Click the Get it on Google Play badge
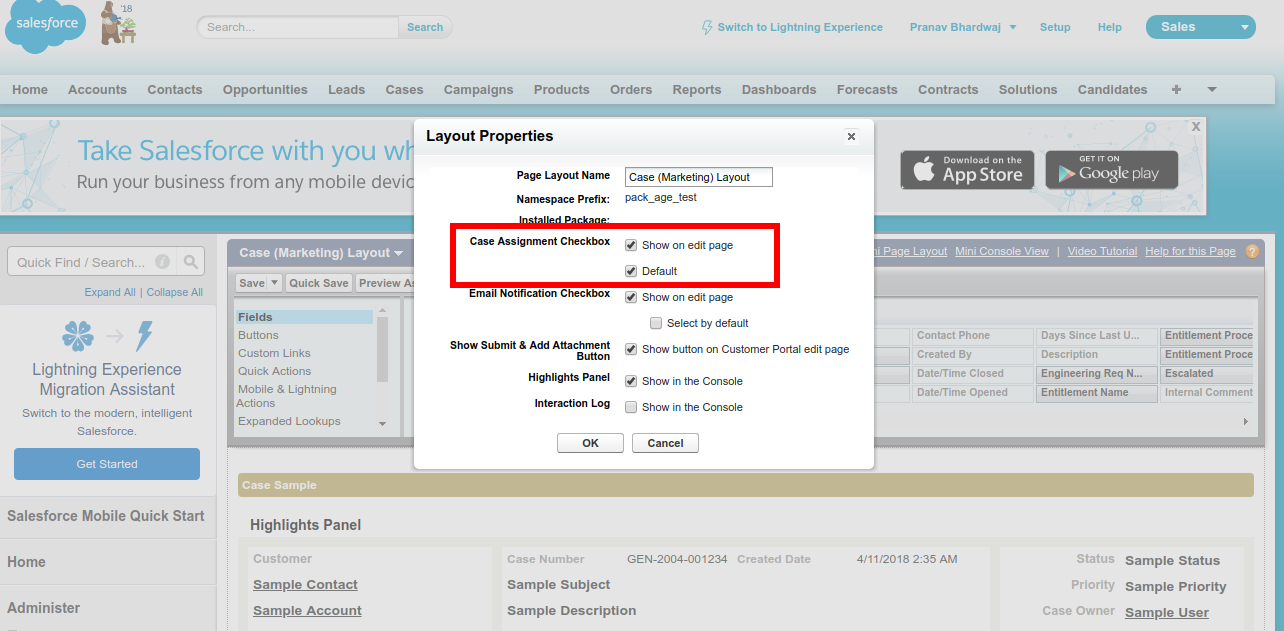The width and height of the screenshot is (1284, 631). (x=1111, y=170)
